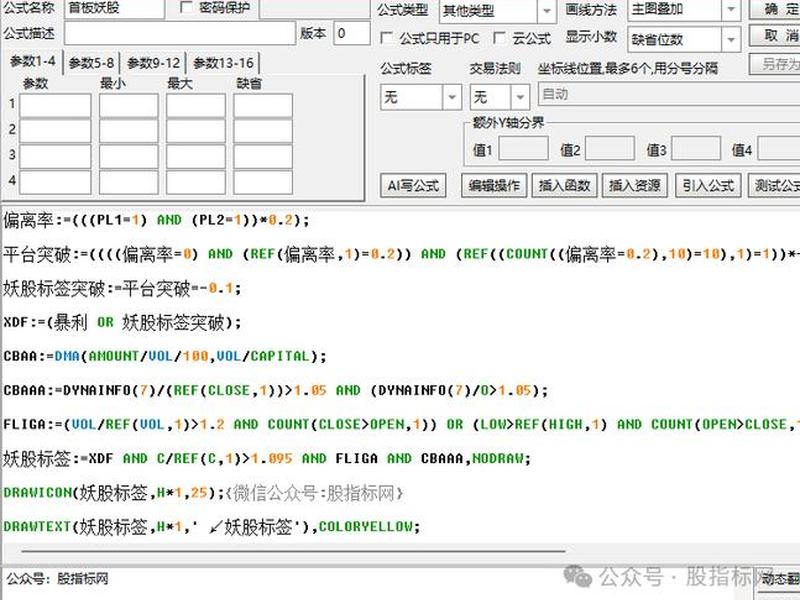Click the 值1 input box

pyautogui.click(x=523, y=148)
